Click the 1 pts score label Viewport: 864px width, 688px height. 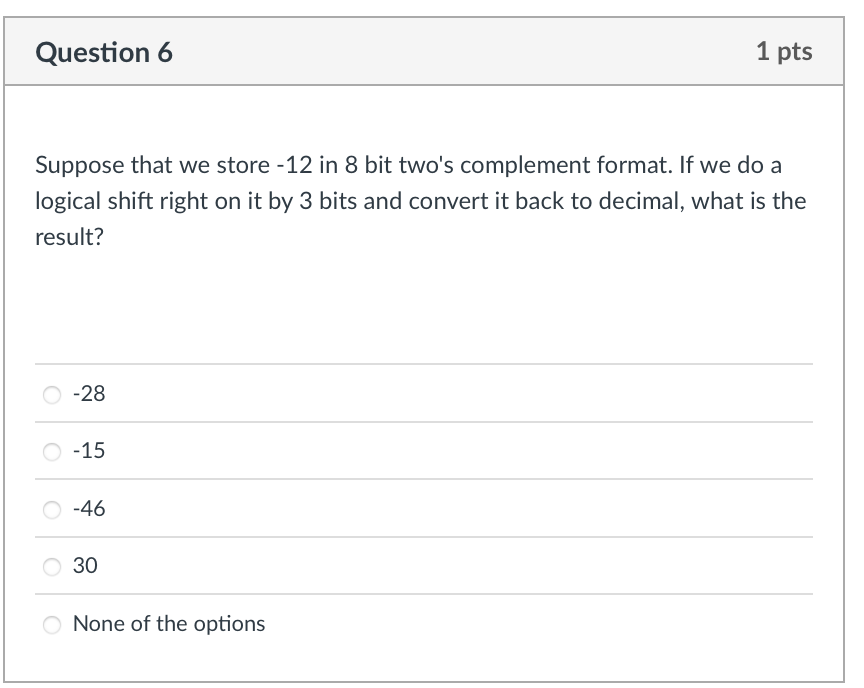(x=784, y=52)
